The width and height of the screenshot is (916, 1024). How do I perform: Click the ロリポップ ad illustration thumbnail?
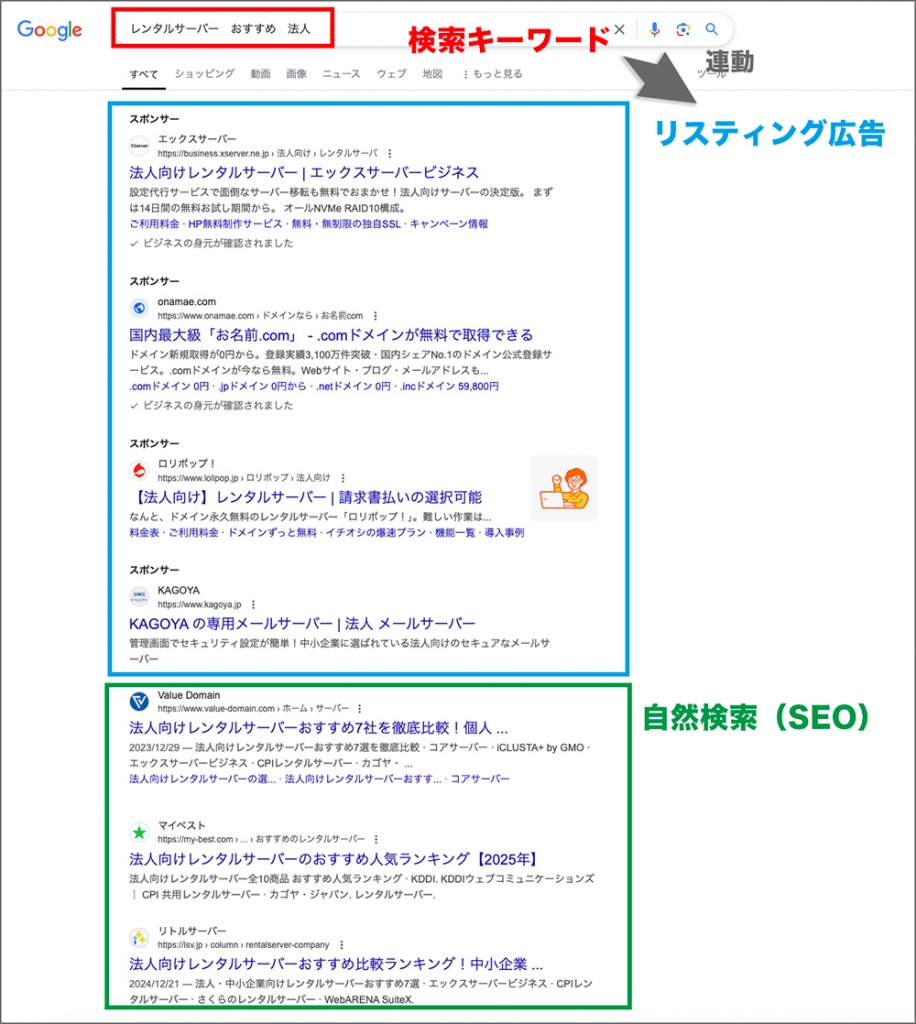click(x=564, y=488)
